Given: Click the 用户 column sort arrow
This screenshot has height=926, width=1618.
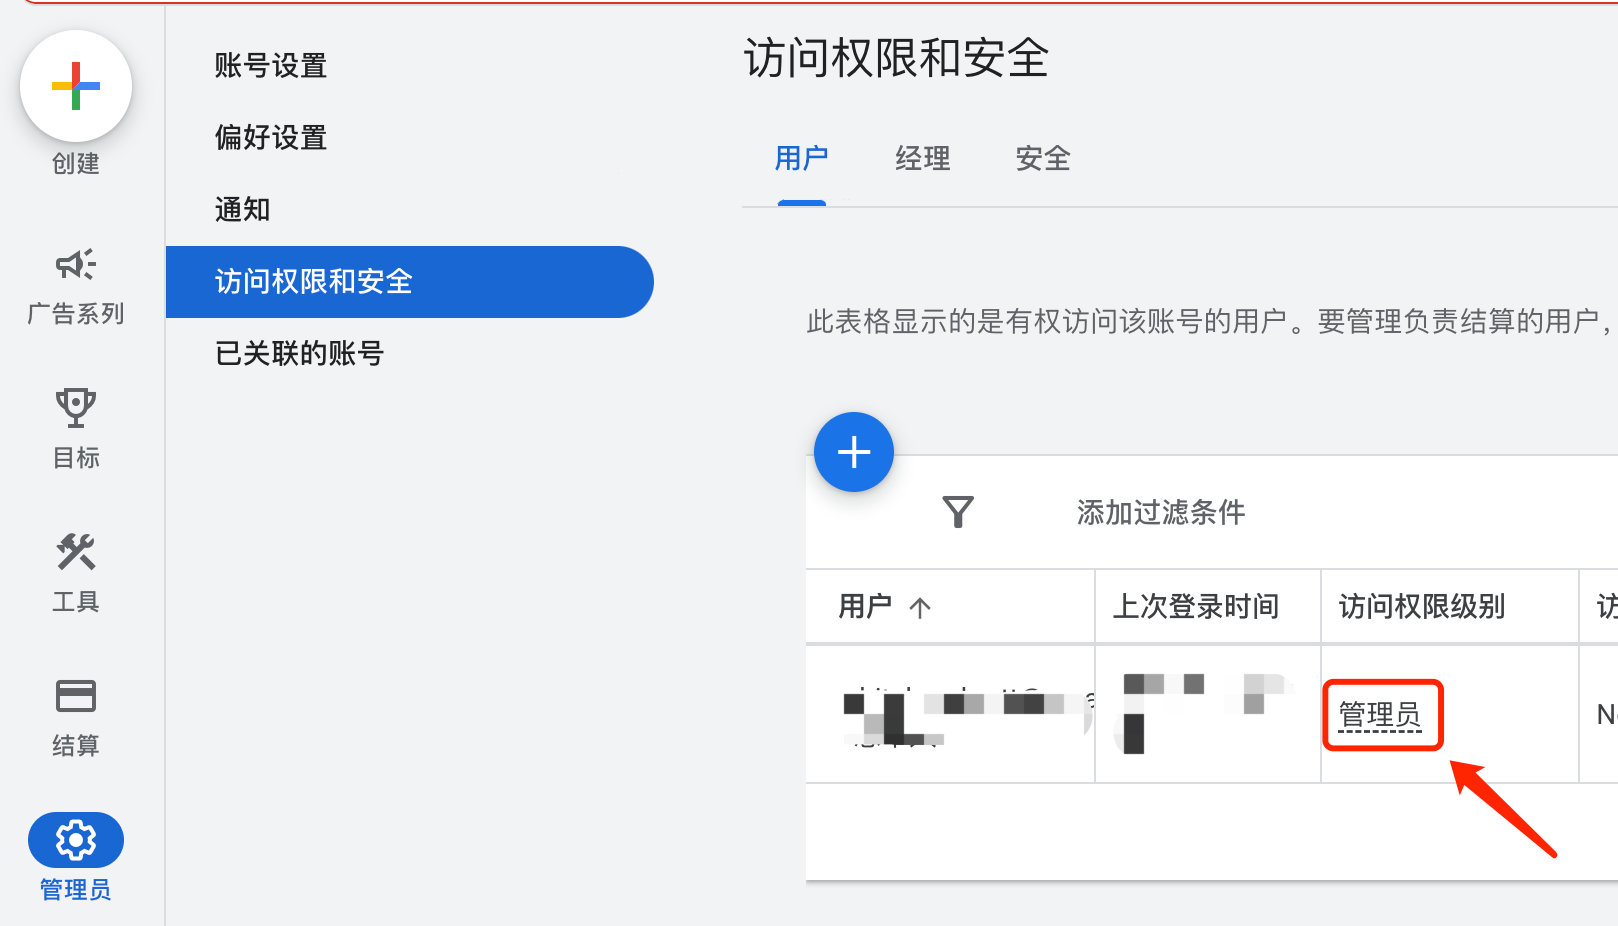Looking at the screenshot, I should [920, 607].
